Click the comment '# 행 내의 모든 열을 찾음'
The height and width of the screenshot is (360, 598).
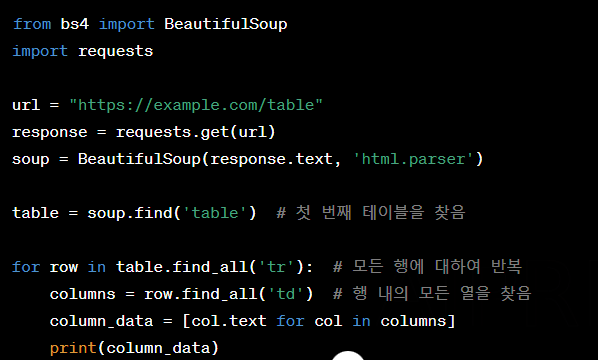point(432,293)
